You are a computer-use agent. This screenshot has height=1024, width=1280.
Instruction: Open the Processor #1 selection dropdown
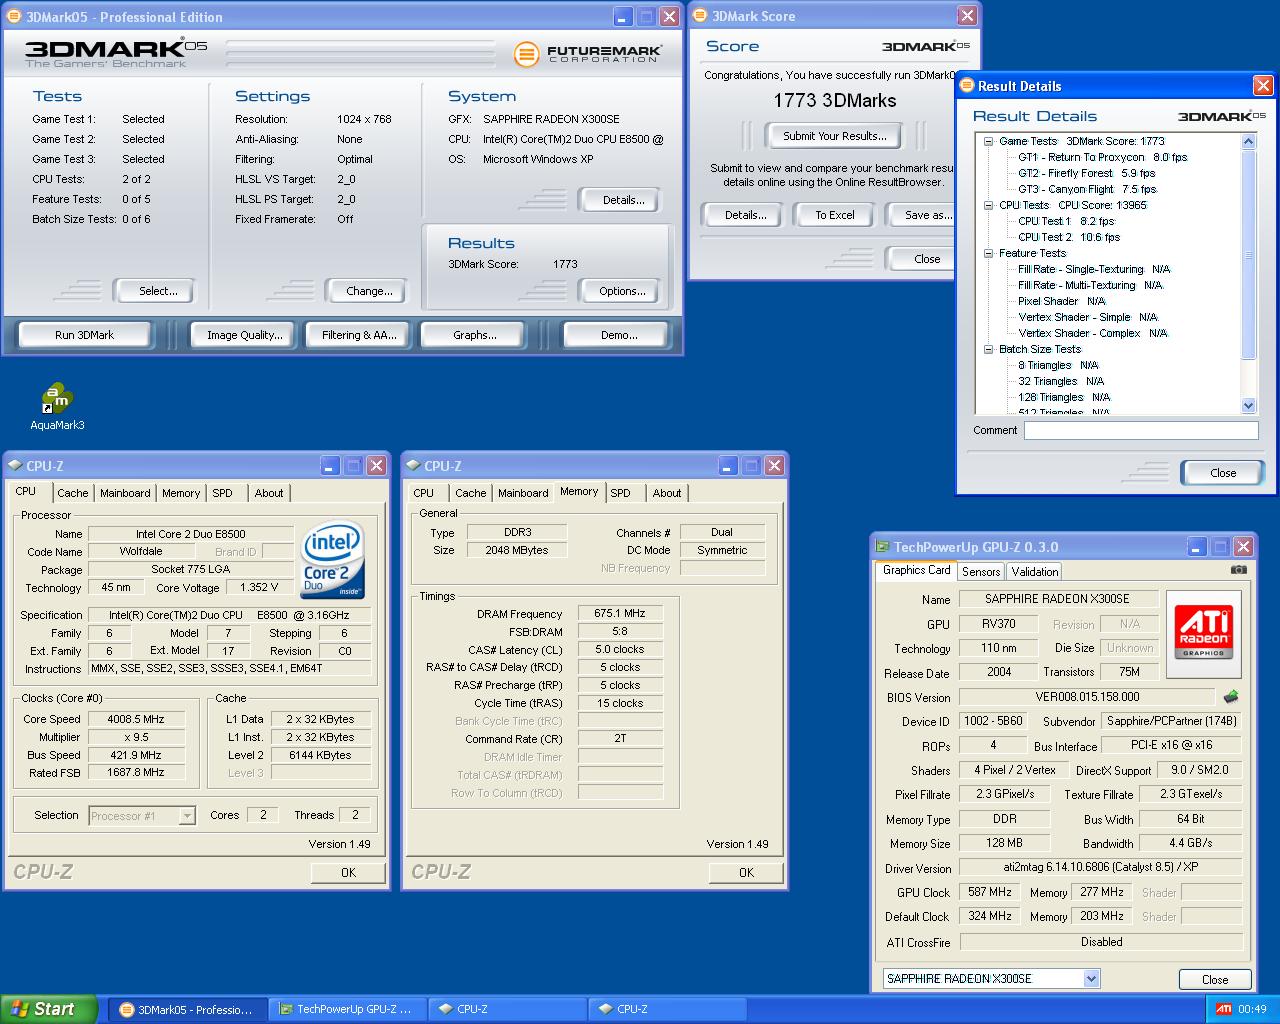pos(187,816)
